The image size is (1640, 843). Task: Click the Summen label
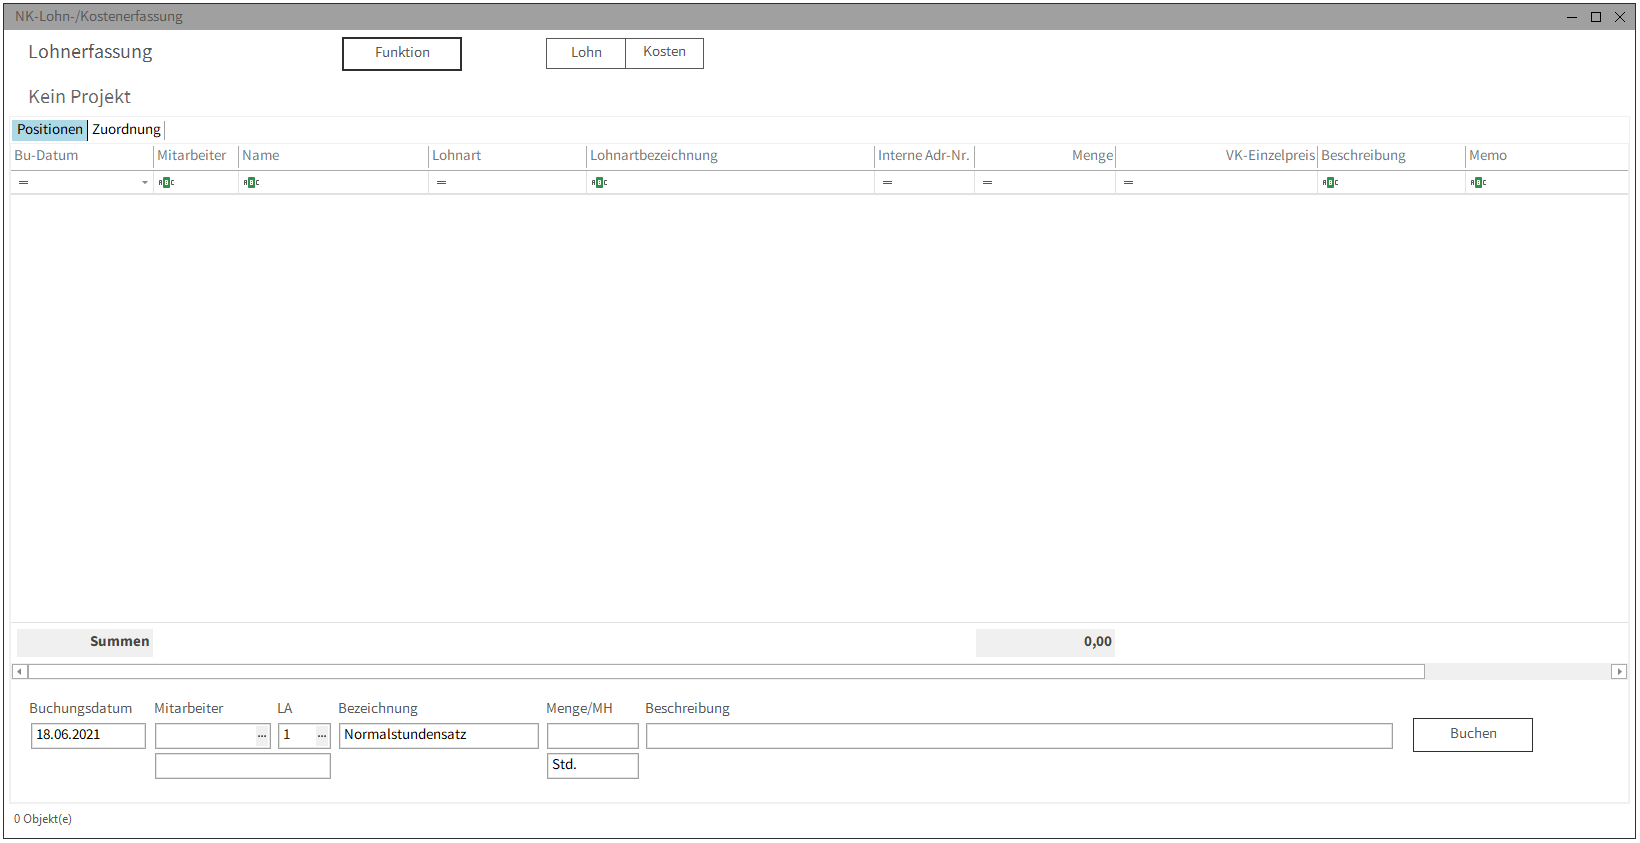[119, 642]
